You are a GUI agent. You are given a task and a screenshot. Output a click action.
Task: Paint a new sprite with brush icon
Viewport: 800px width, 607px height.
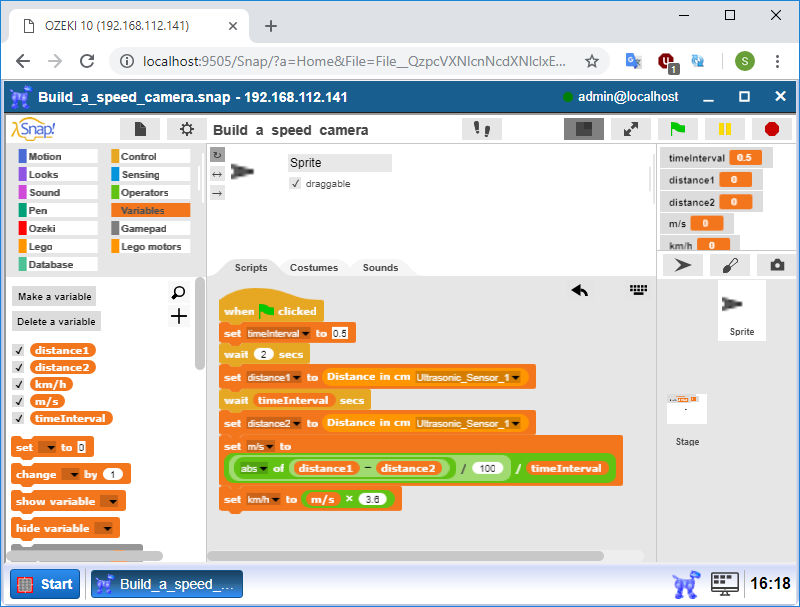coord(730,265)
